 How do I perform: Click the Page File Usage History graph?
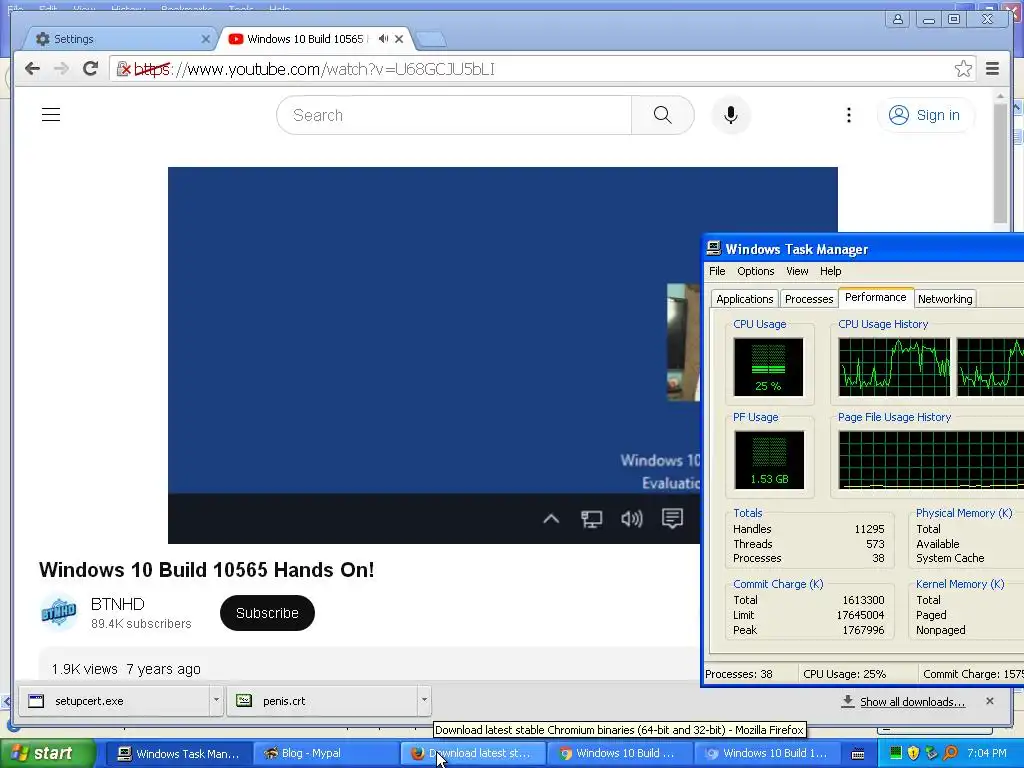click(931, 460)
